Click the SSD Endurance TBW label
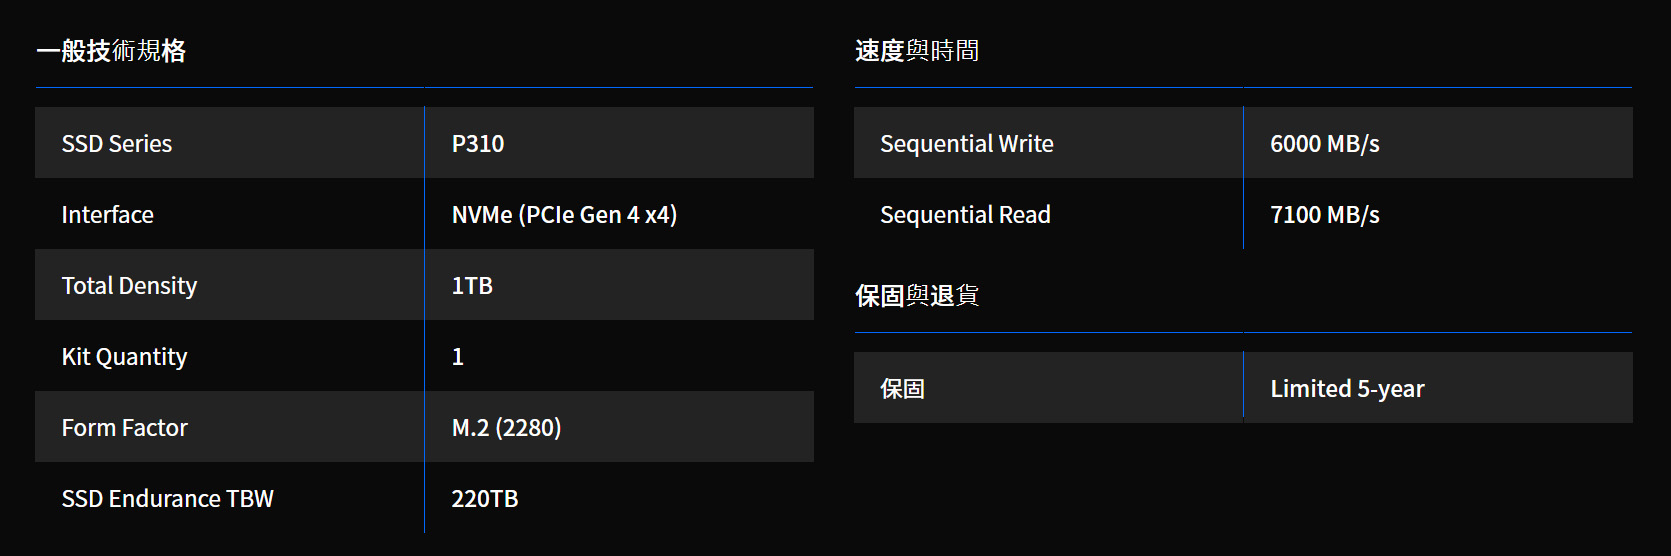Viewport: 1671px width, 556px height. 167,499
